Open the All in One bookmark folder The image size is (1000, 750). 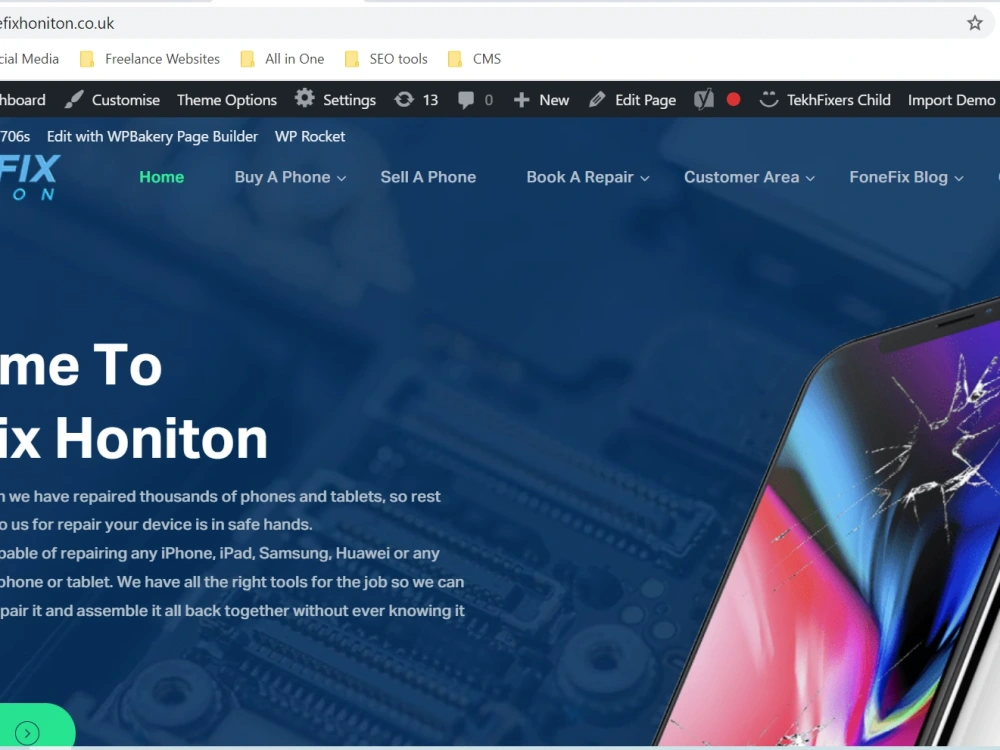[283, 59]
